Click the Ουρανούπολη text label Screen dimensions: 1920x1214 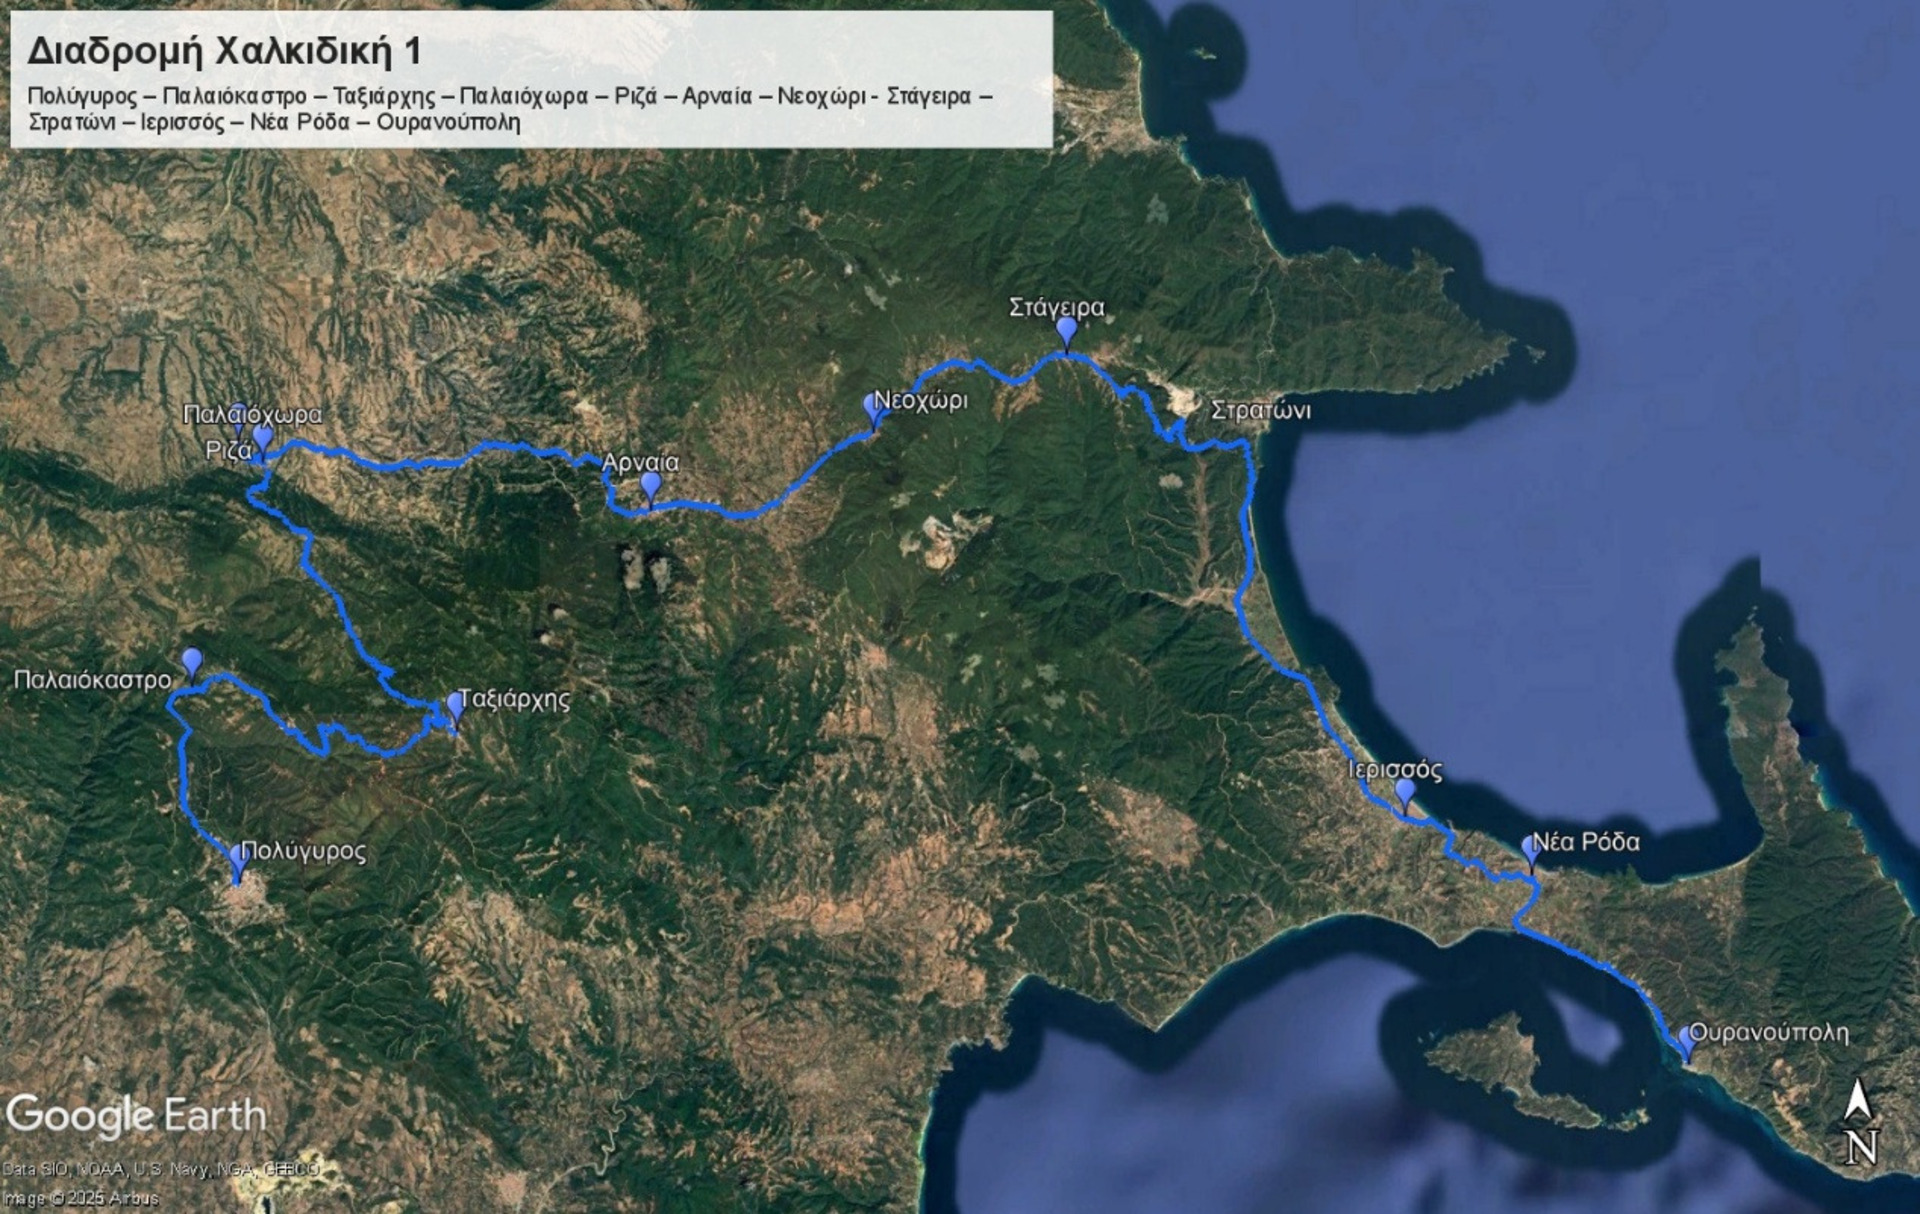[1768, 1033]
